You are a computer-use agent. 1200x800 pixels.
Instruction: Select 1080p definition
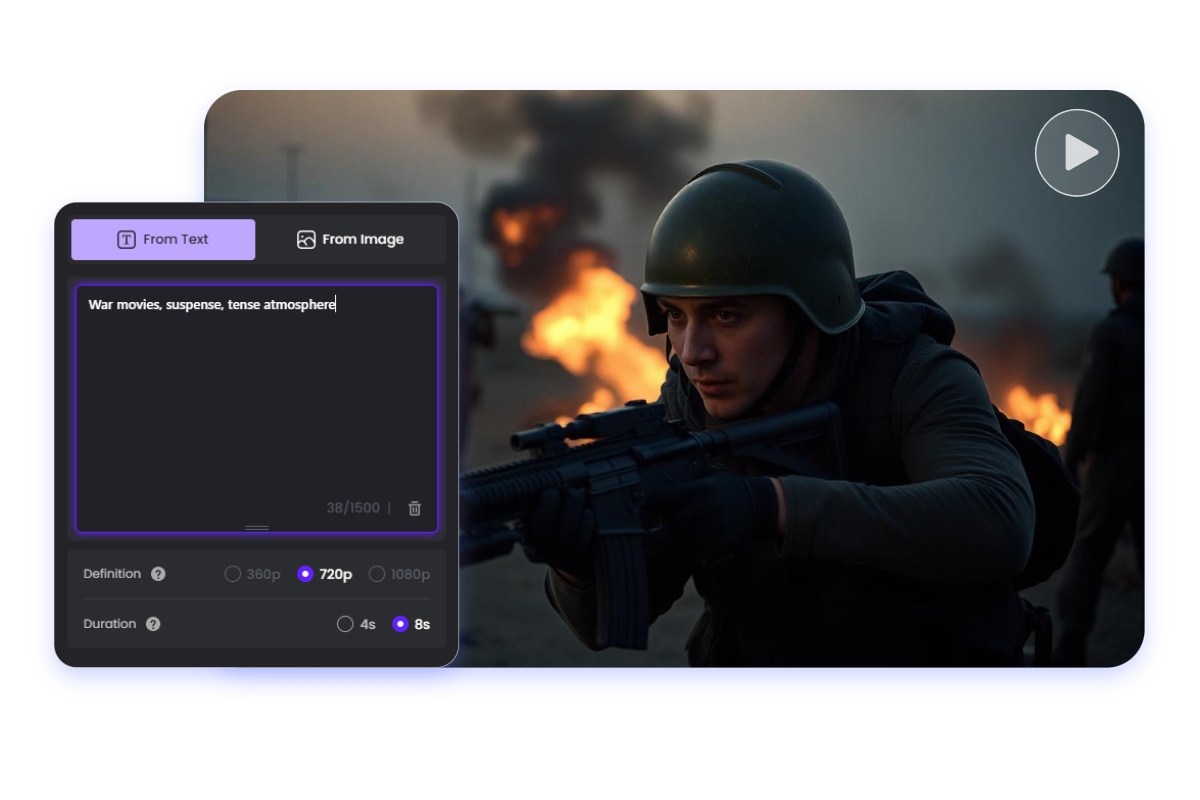(x=399, y=574)
